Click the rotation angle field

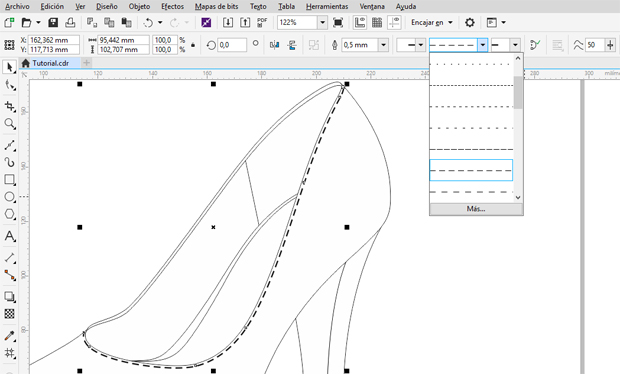point(232,45)
